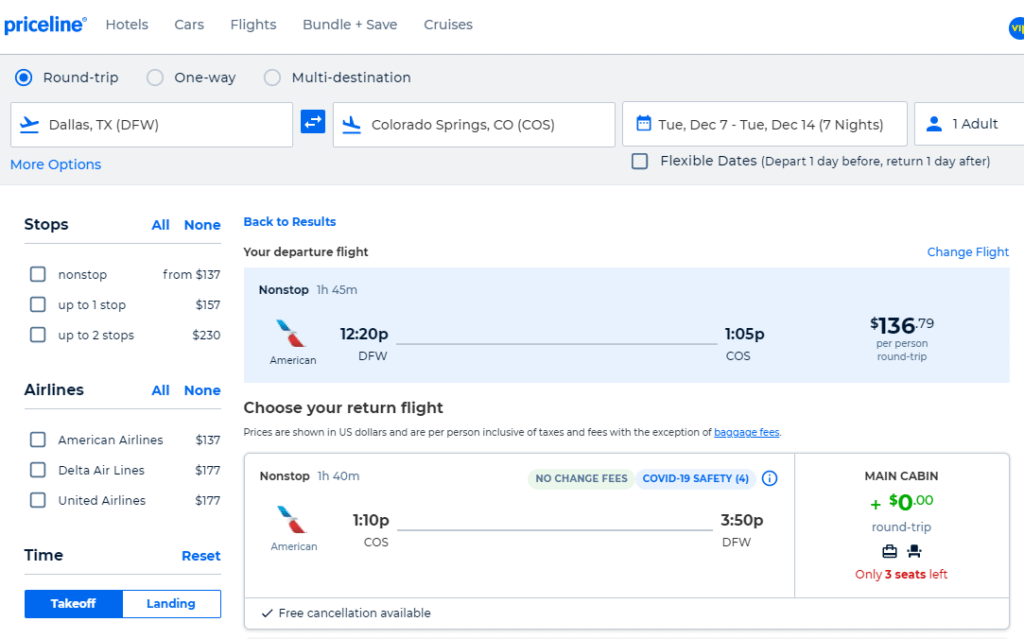
Task: Click the COVID-19 safety info icon
Action: (x=769, y=479)
